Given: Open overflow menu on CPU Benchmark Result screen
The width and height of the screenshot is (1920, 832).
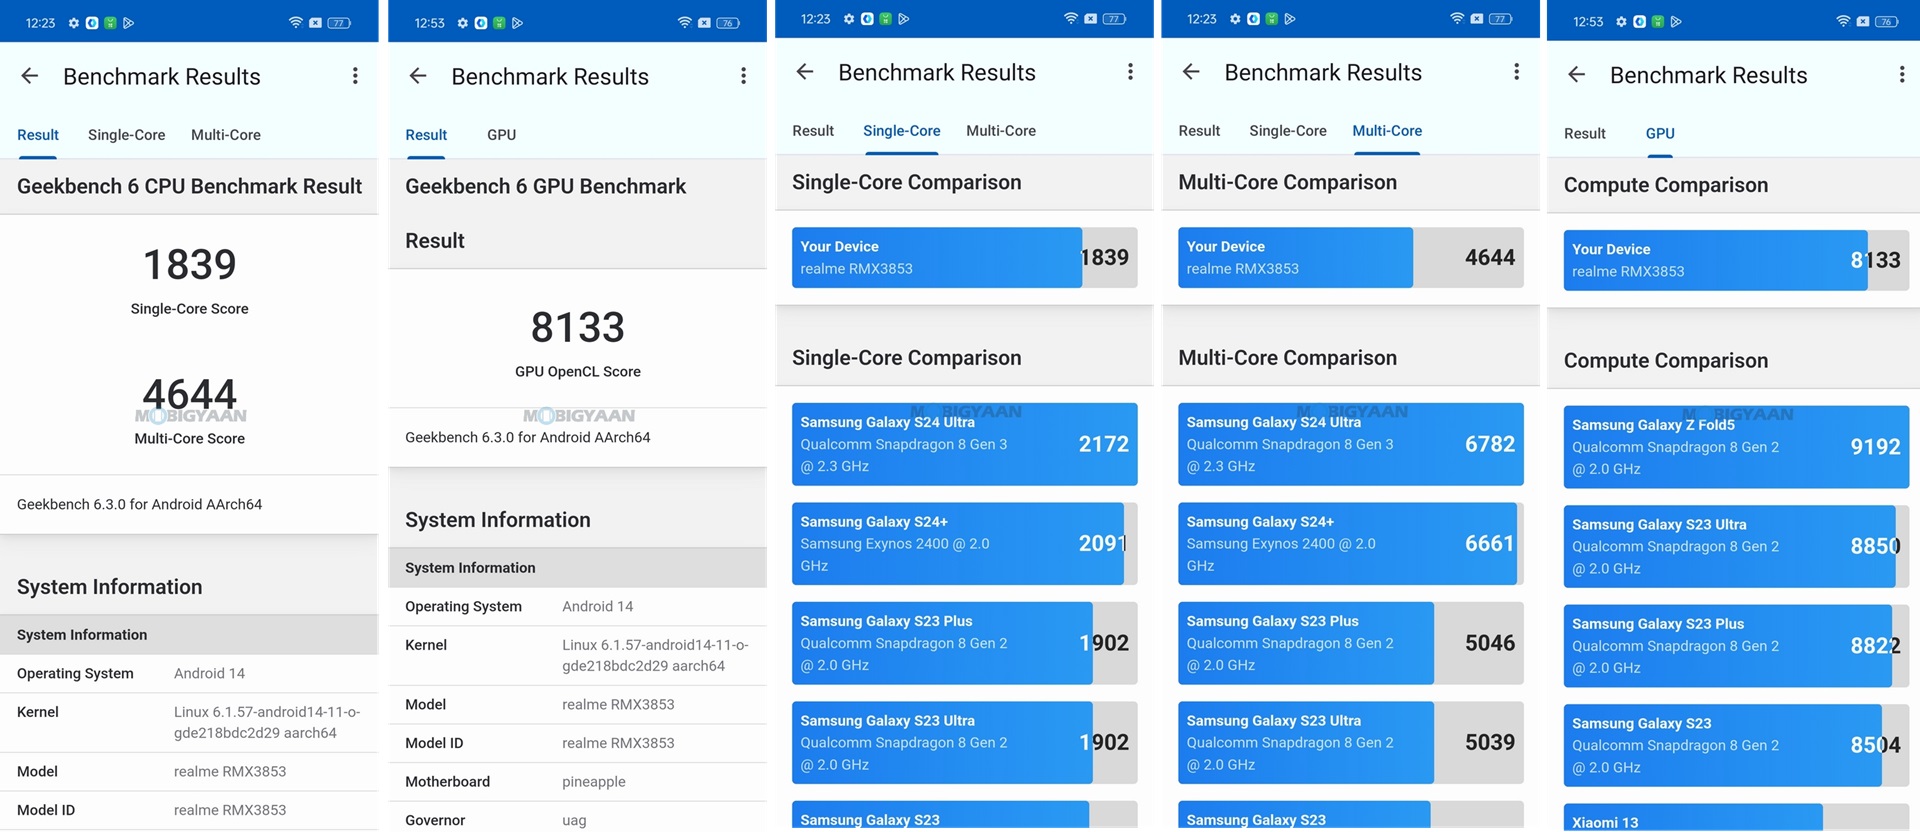Looking at the screenshot, I should click(x=355, y=76).
